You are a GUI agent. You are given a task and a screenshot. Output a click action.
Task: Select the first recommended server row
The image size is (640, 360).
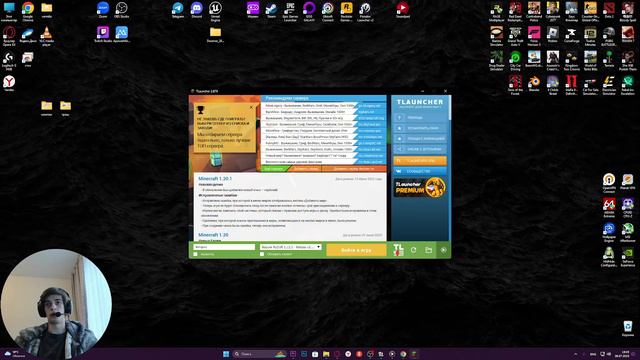click(x=323, y=106)
